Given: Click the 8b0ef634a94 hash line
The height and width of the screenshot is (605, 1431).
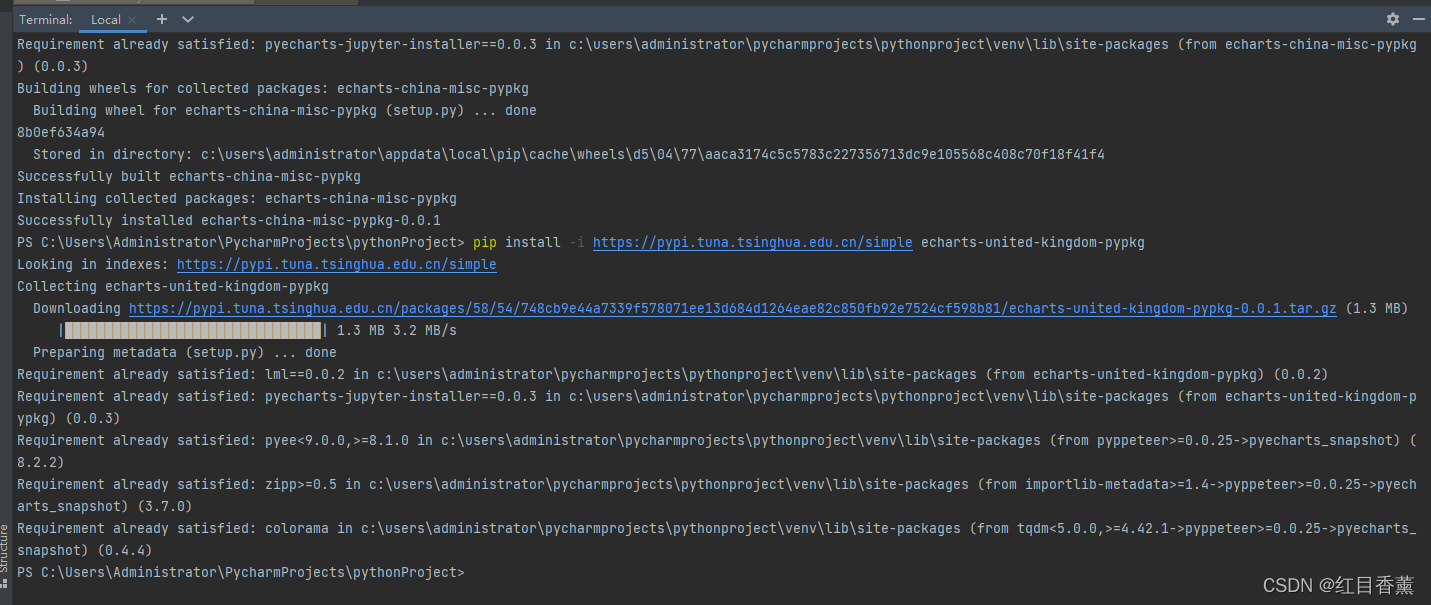Looking at the screenshot, I should 61,133.
